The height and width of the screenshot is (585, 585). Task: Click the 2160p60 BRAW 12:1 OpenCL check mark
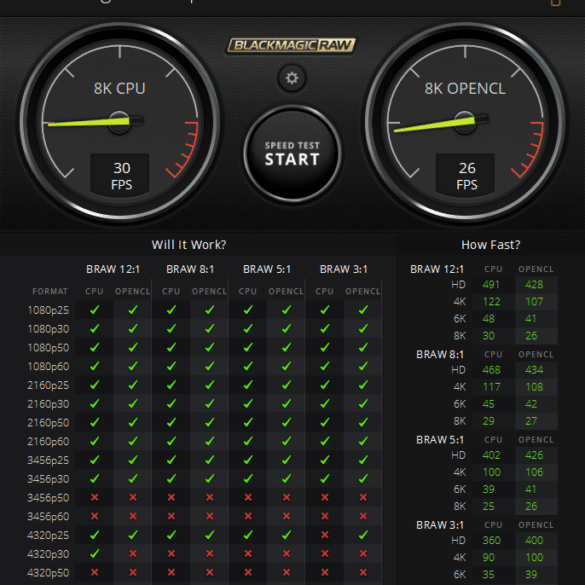pos(133,441)
